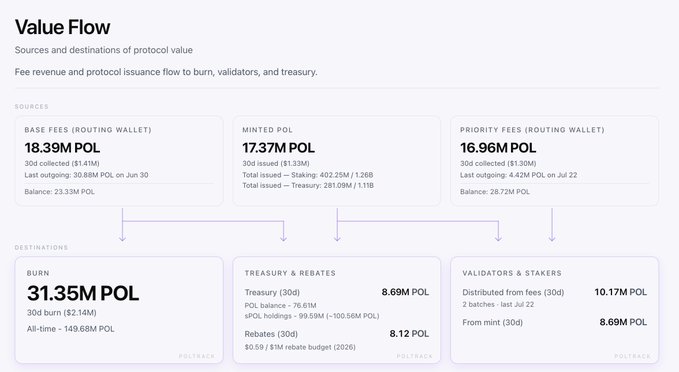Click the 'Treasury (30d)' row label
The image size is (679, 372).
272,292
